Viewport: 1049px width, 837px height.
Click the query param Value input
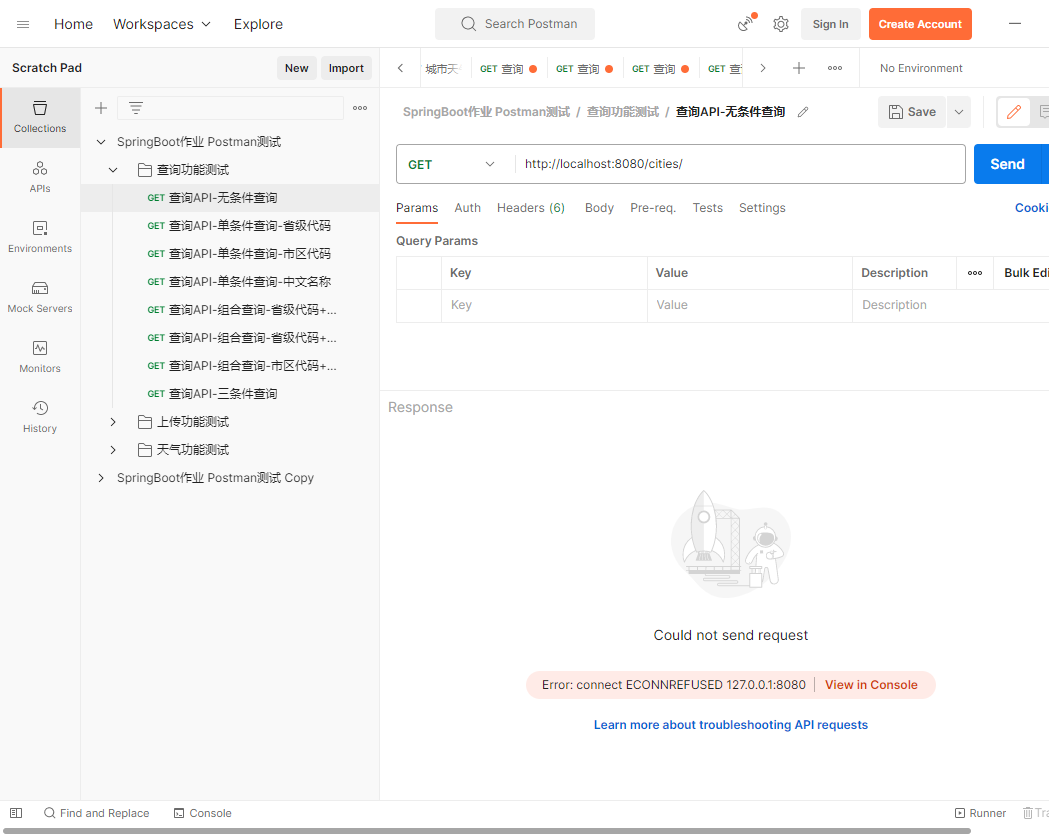point(749,305)
